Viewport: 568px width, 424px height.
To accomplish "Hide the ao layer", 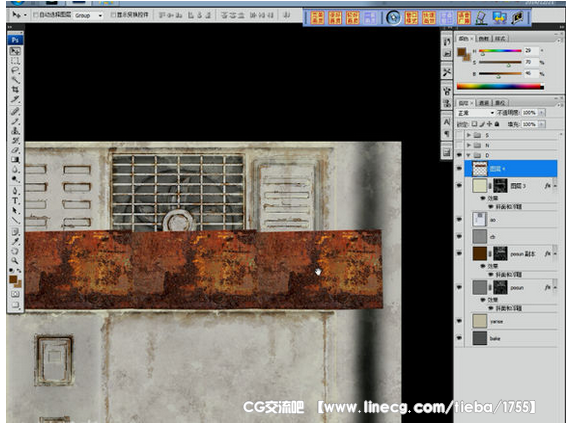I will pyautogui.click(x=459, y=220).
